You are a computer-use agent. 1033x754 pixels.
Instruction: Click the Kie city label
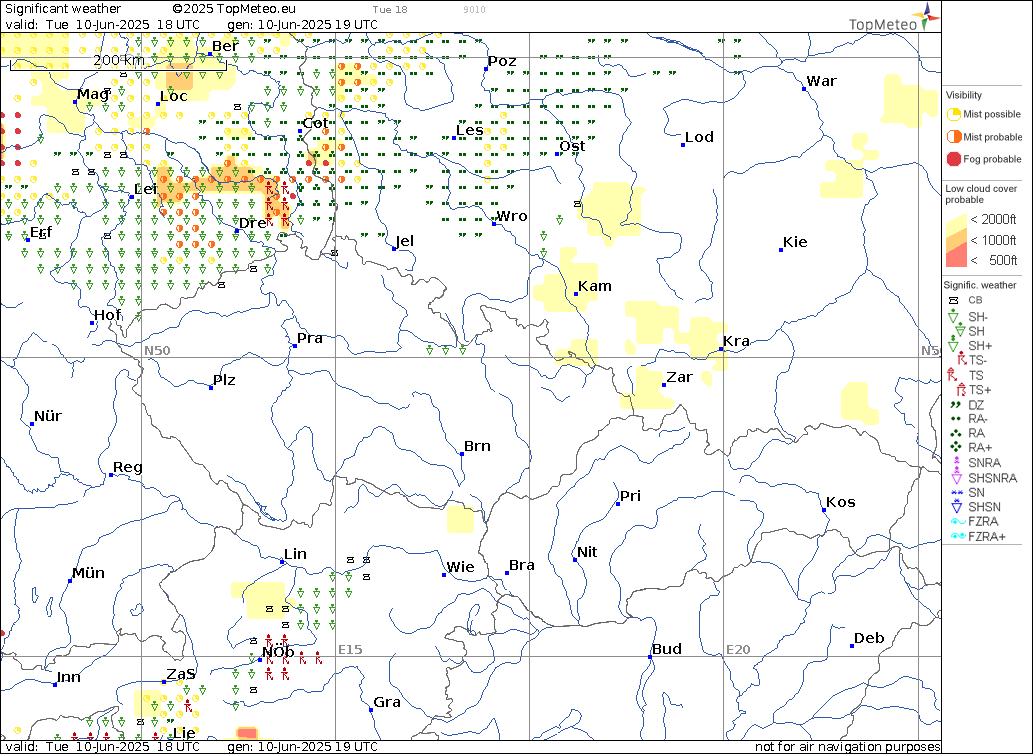[795, 242]
